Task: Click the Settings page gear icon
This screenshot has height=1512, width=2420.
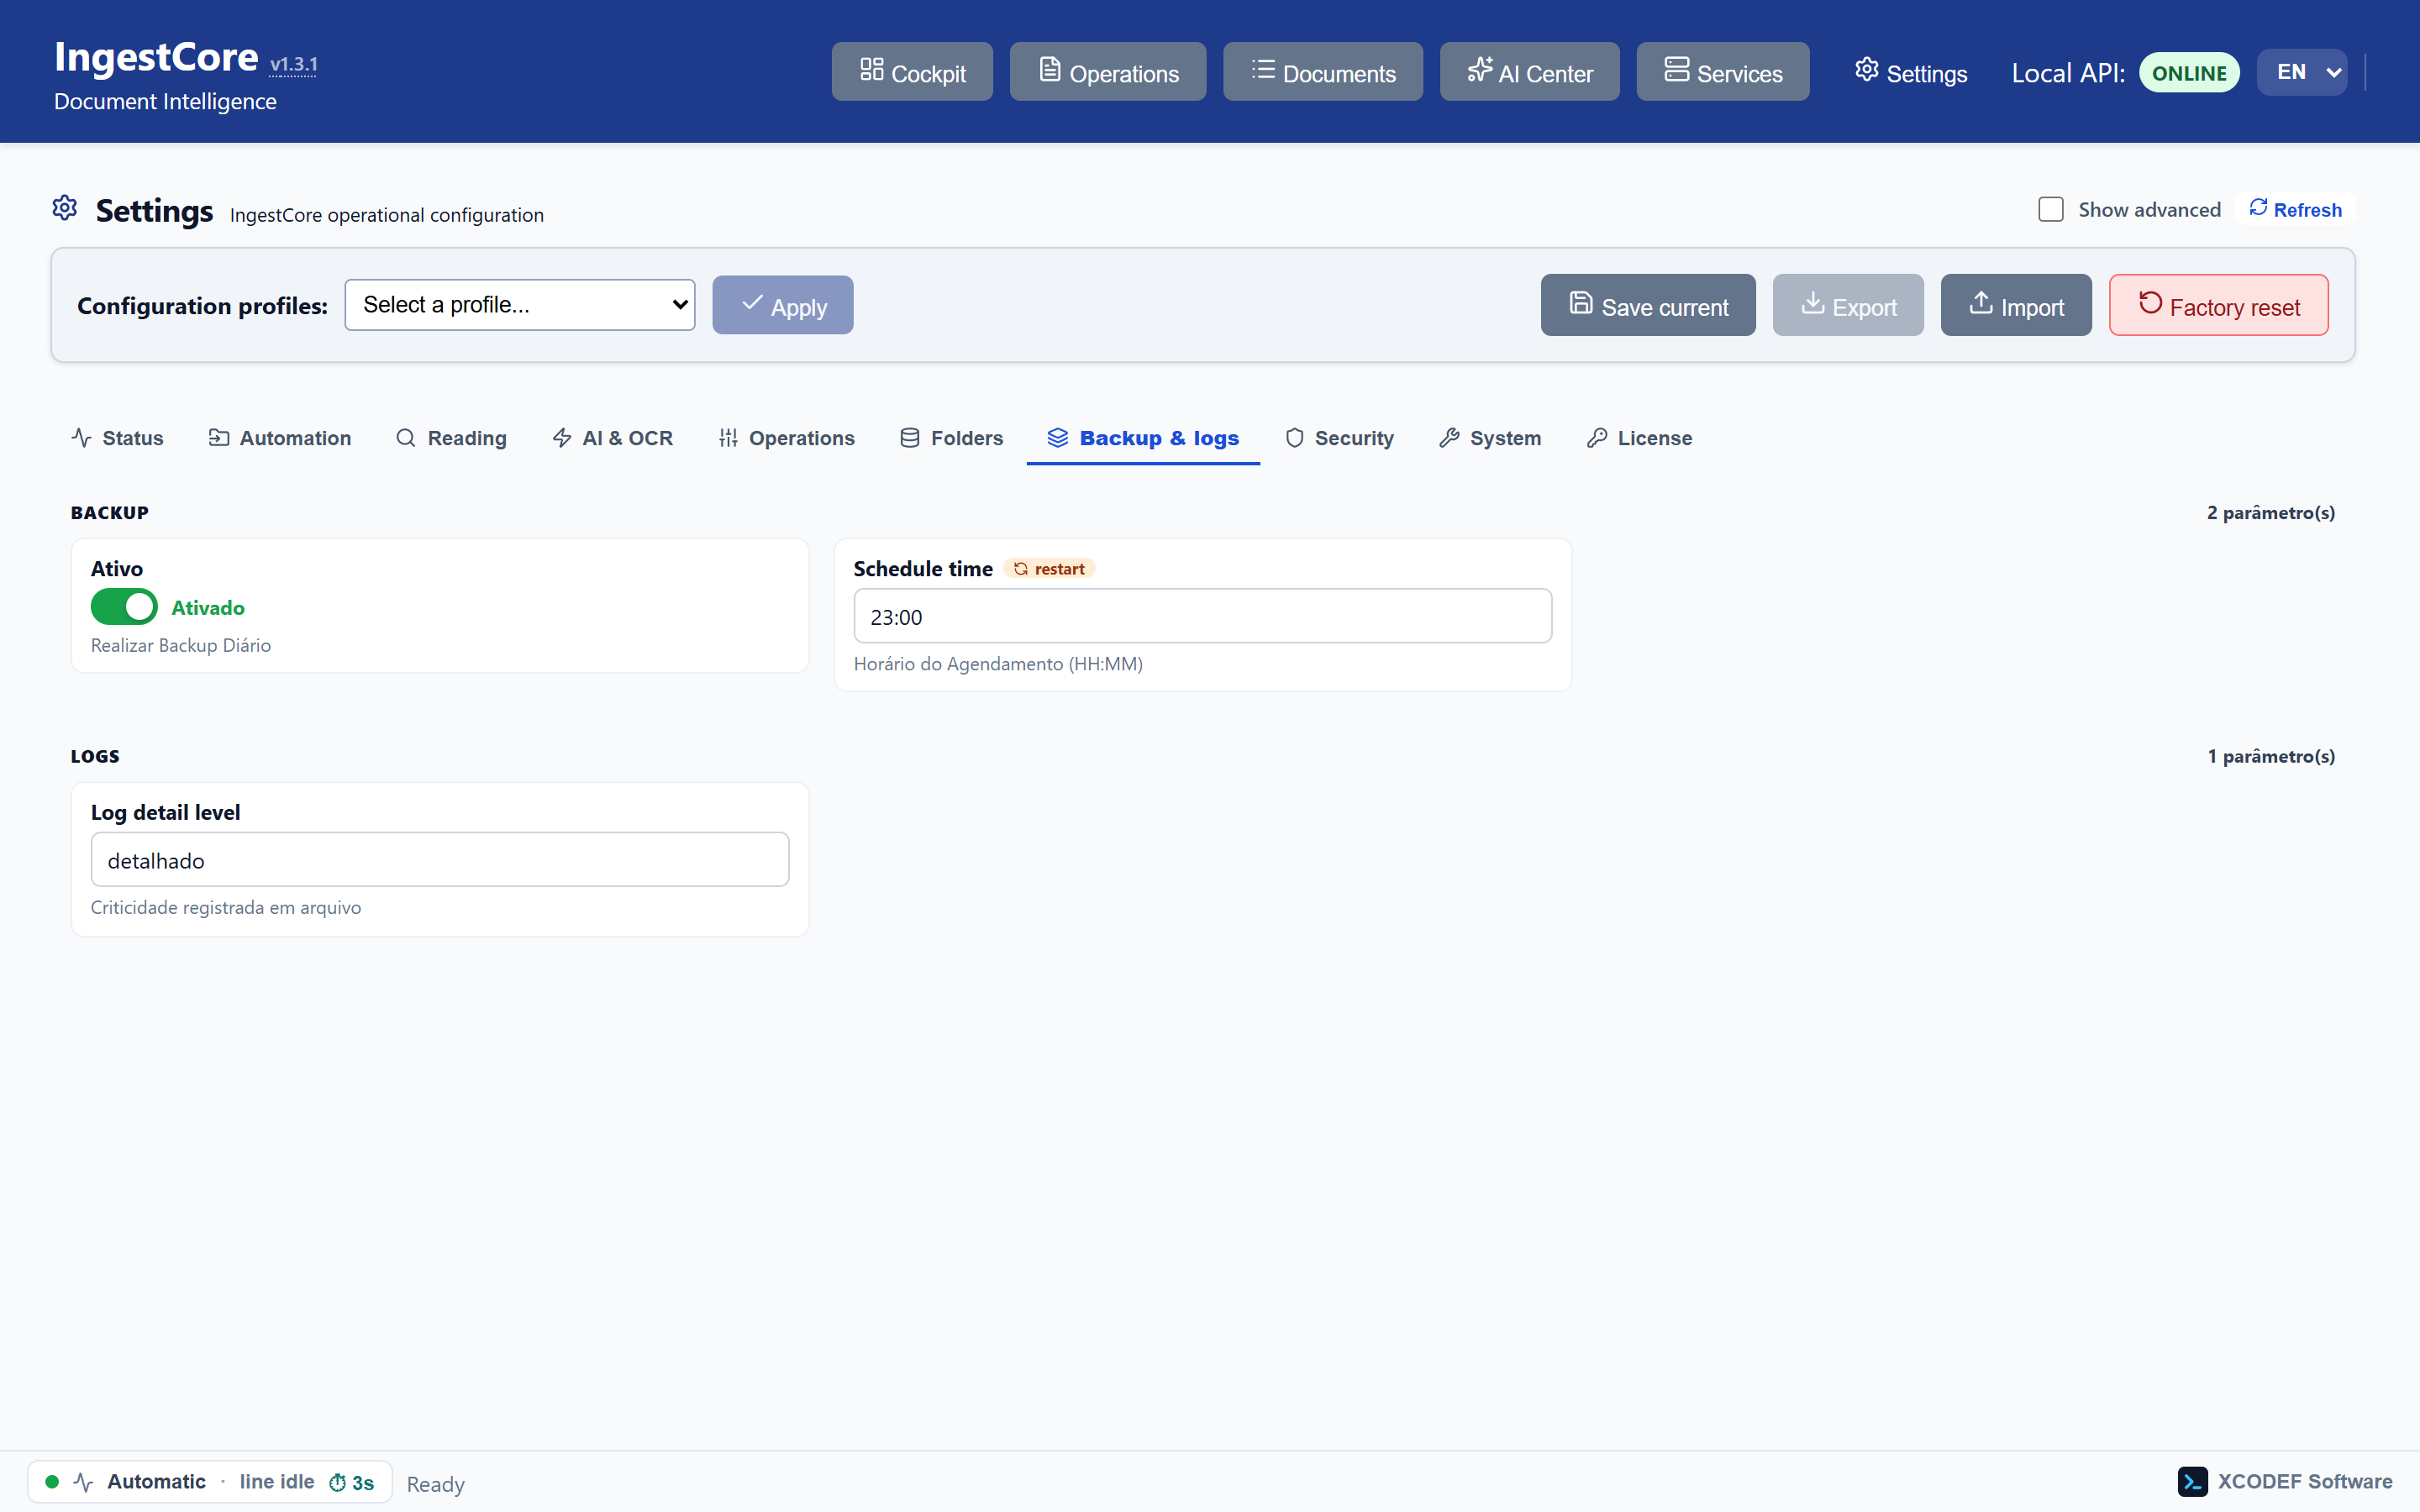Action: (x=65, y=208)
